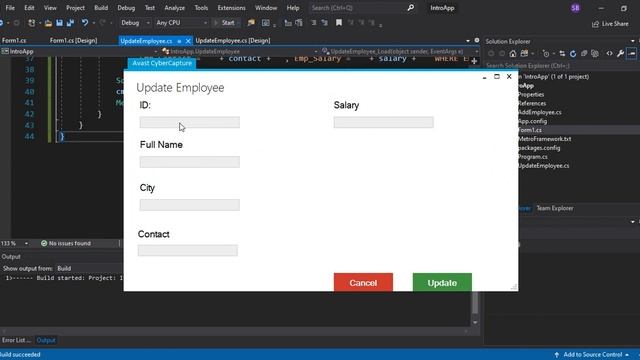The image size is (640, 360).
Task: Click the Live Share button
Action: point(610,24)
